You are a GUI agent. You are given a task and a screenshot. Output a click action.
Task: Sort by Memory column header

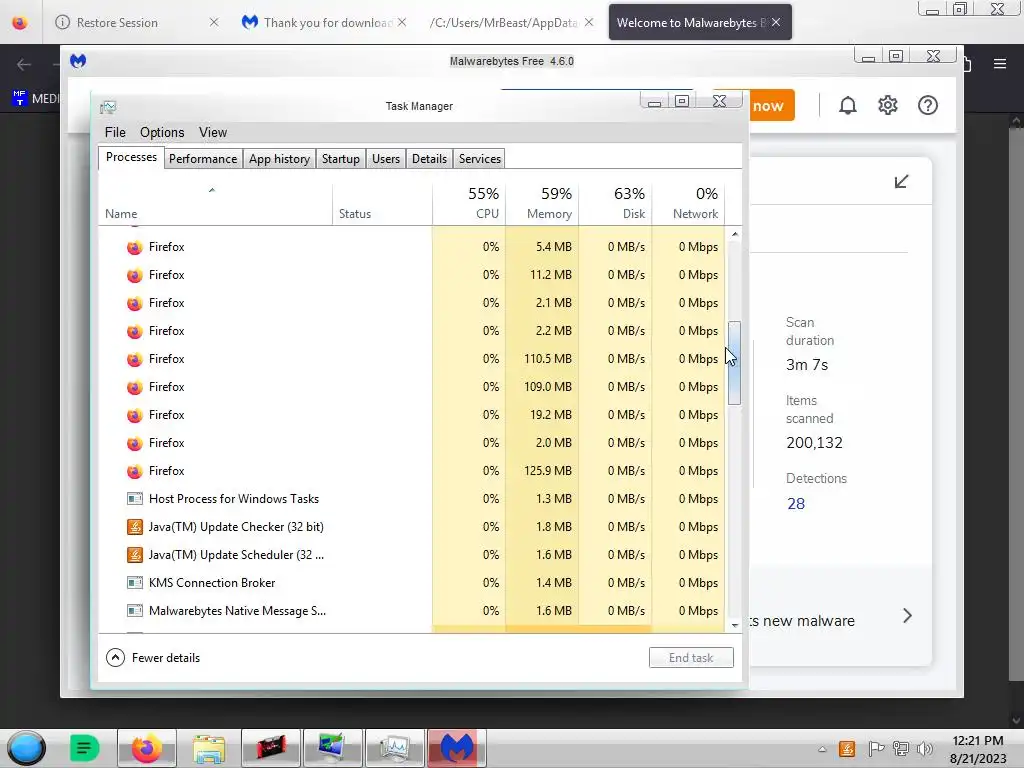(542, 204)
